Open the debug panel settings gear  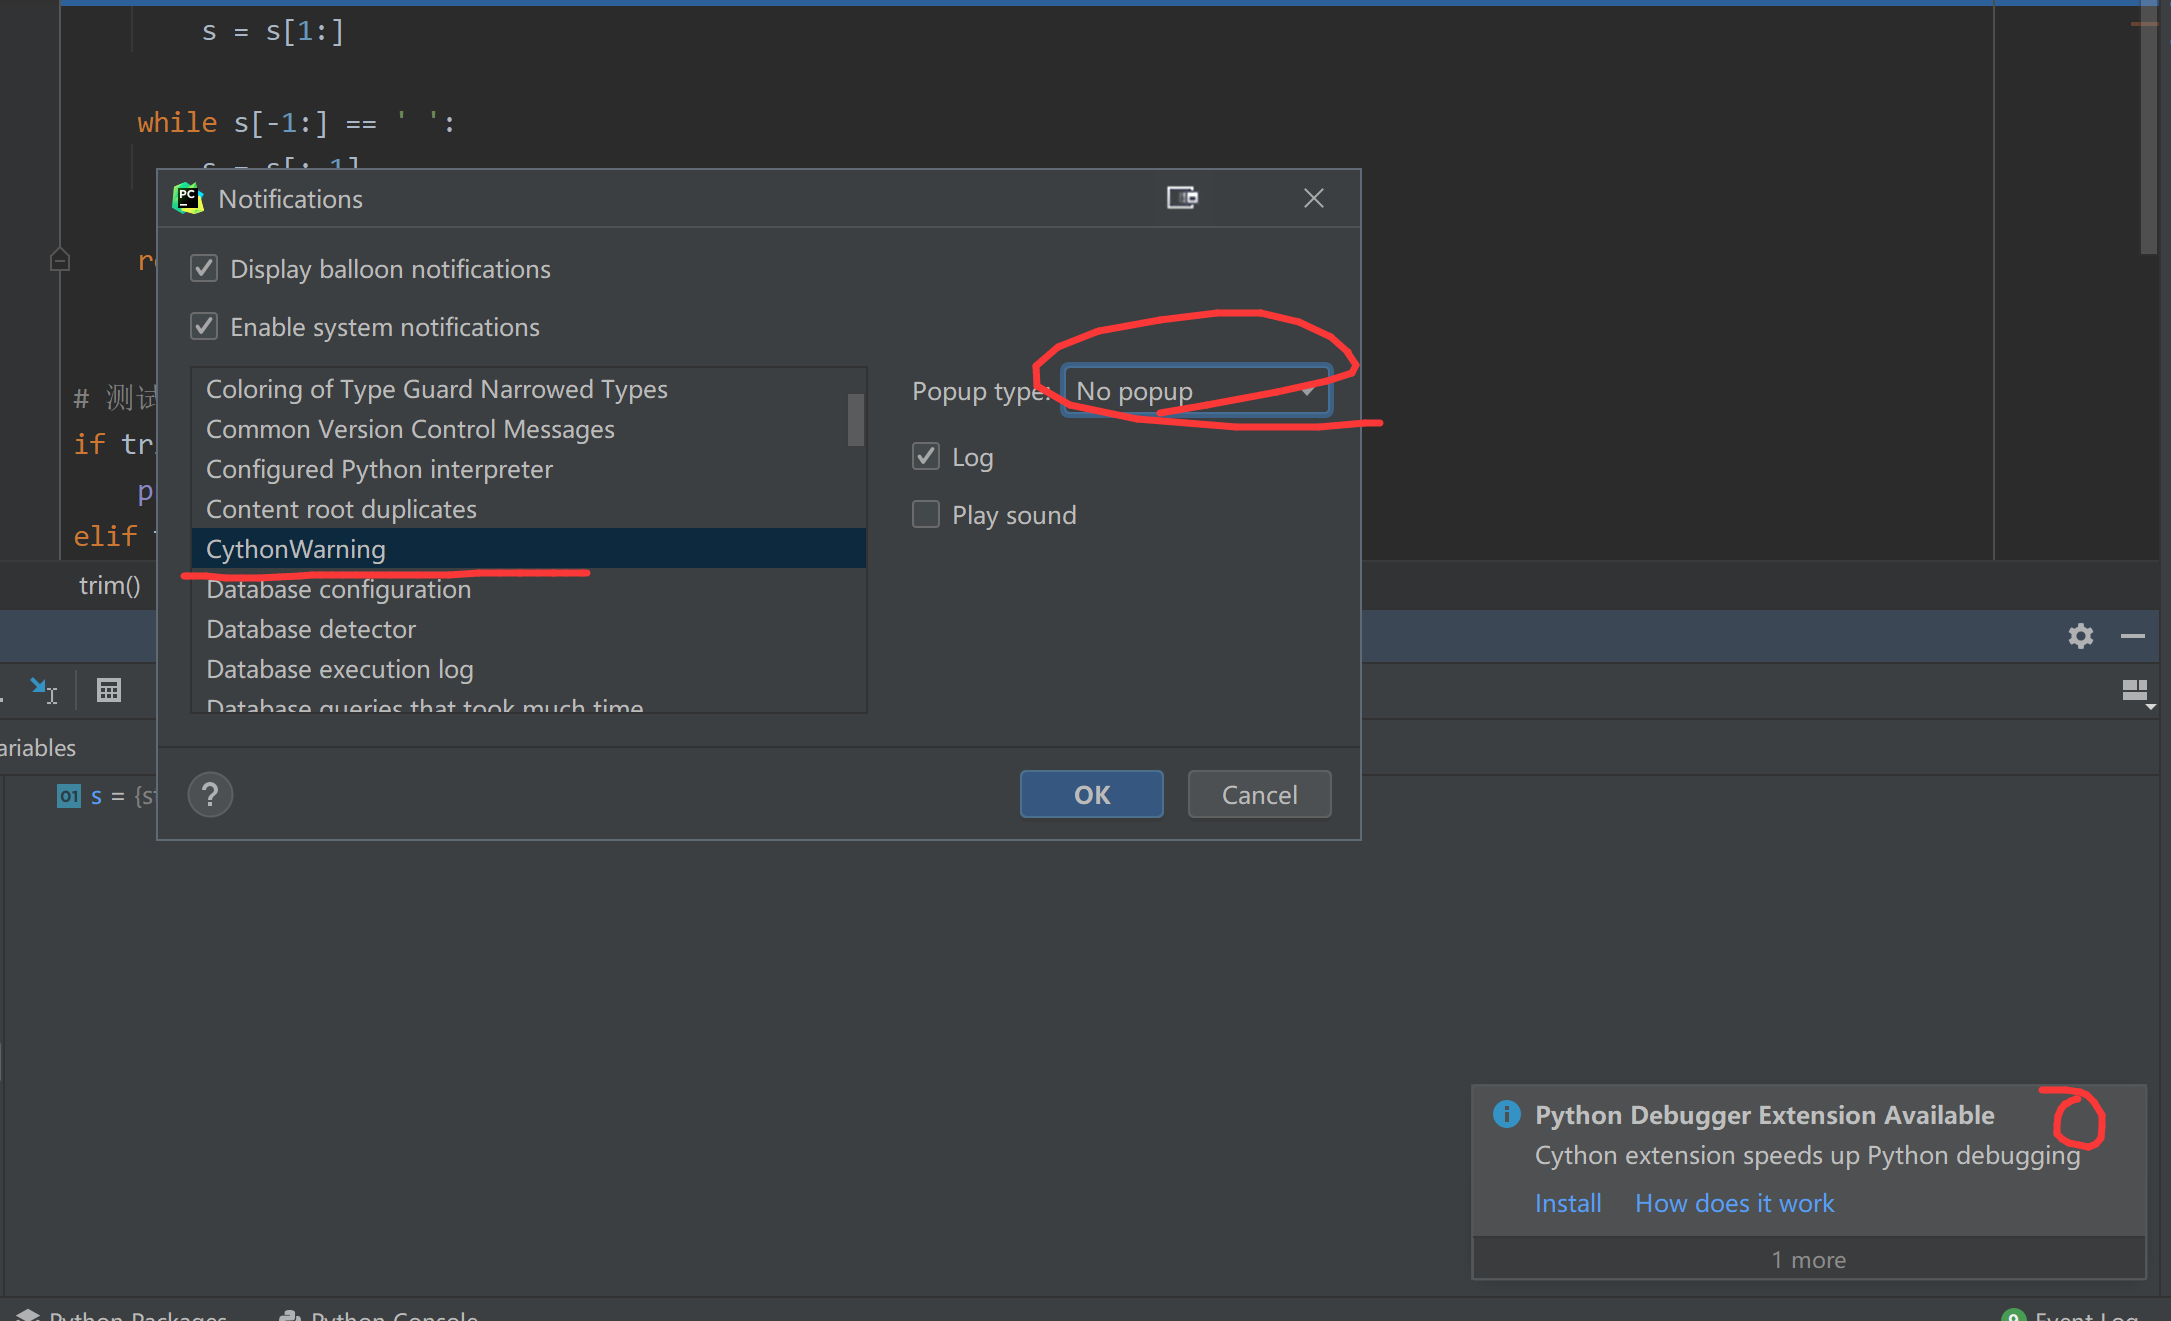(x=2080, y=636)
